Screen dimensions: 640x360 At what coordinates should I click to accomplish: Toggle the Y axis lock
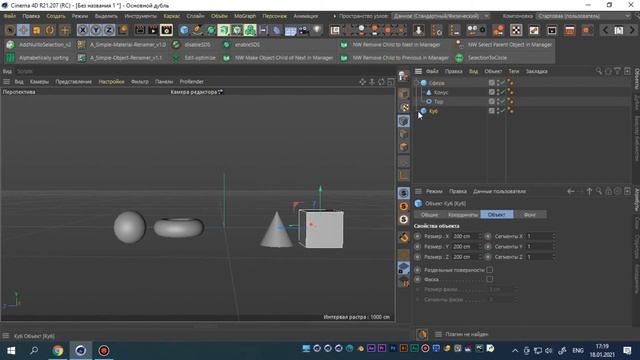click(96, 30)
